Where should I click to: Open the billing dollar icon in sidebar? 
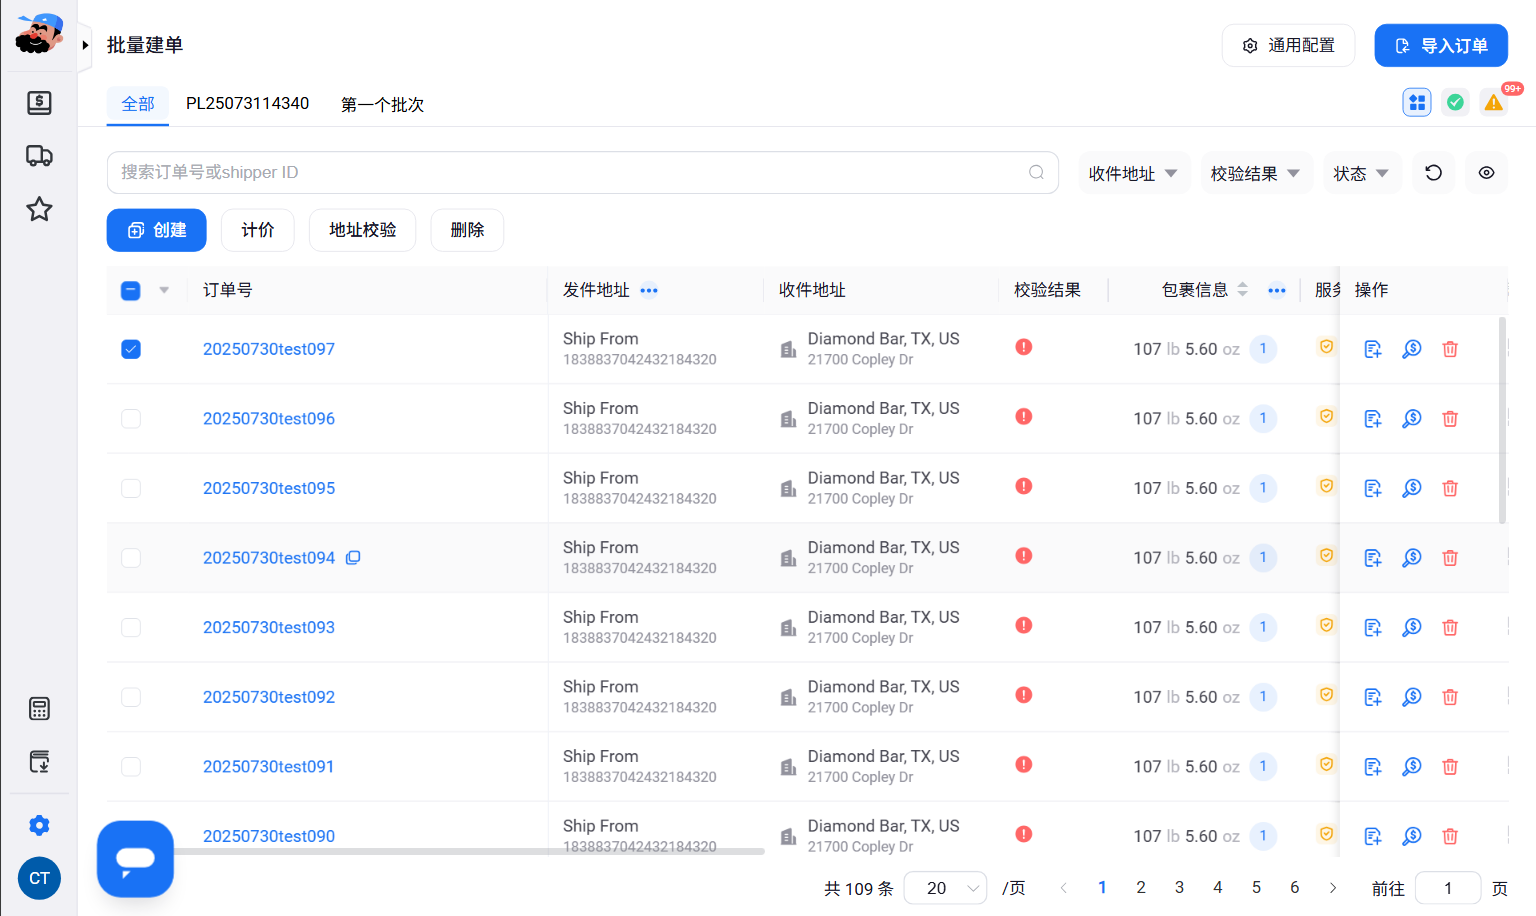tap(39, 103)
